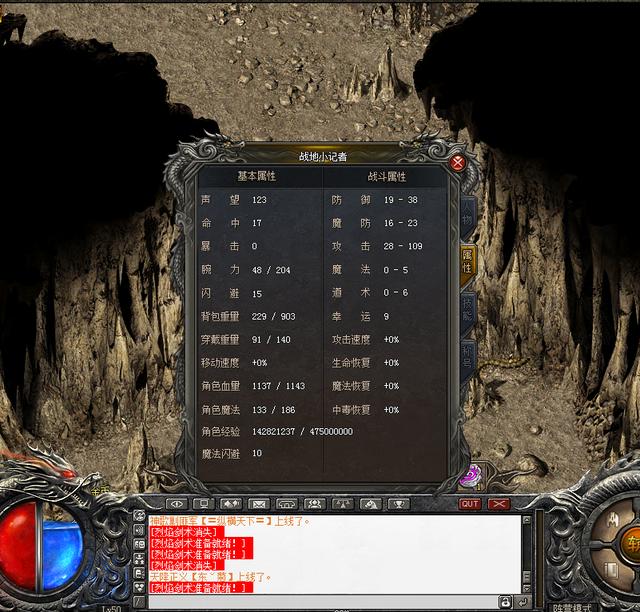Viewport: 640px width, 612px height.
Task: Close the character attributes panel
Action: point(458,163)
